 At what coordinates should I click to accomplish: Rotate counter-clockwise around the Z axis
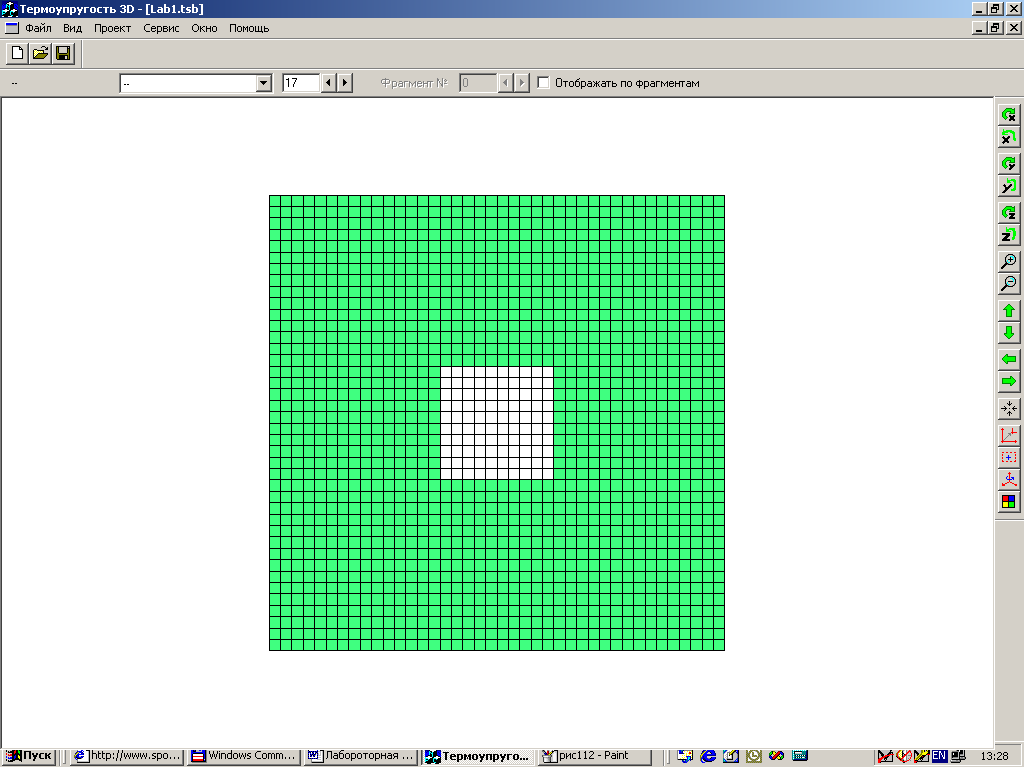[x=1009, y=235]
